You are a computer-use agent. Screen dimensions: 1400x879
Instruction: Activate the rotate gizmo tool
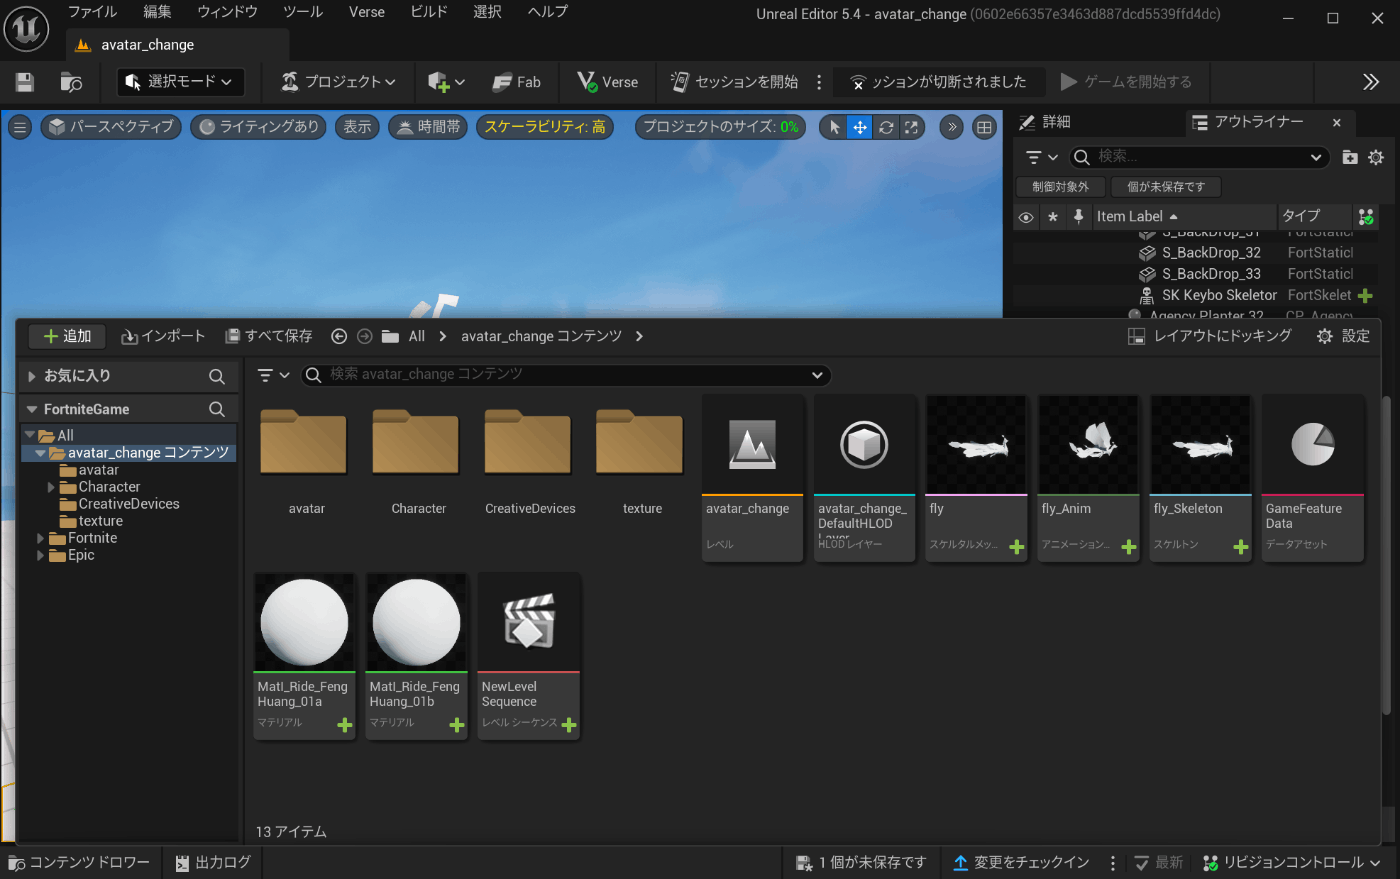(x=886, y=127)
